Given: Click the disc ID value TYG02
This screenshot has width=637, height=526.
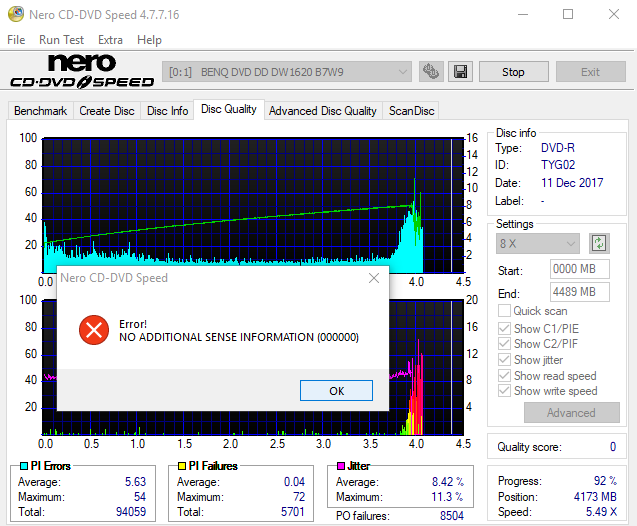Looking at the screenshot, I should point(558,165).
